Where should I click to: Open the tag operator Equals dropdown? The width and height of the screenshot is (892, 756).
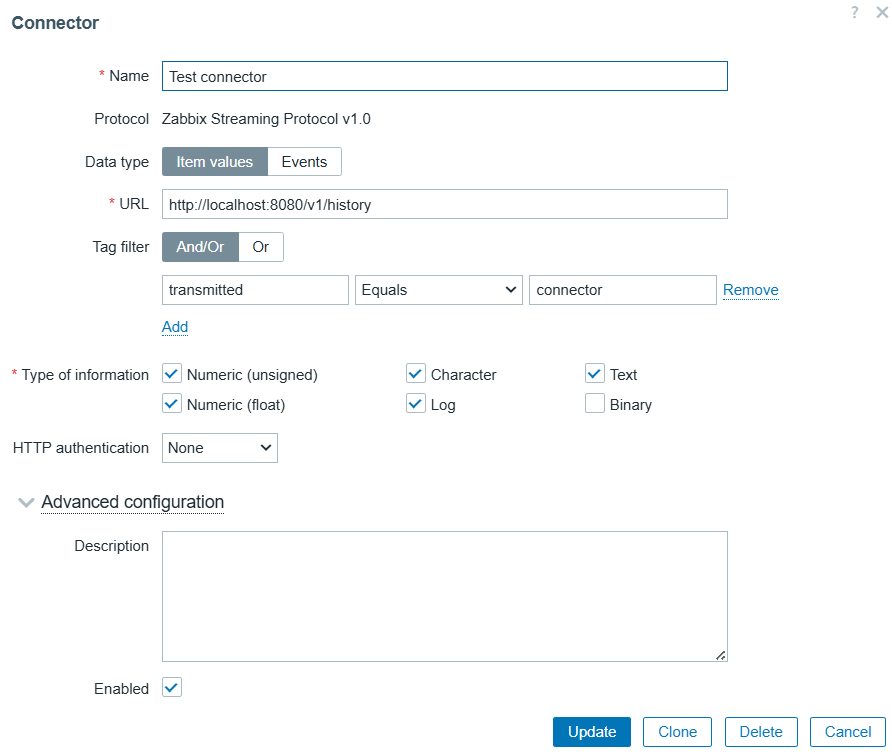[x=438, y=290]
